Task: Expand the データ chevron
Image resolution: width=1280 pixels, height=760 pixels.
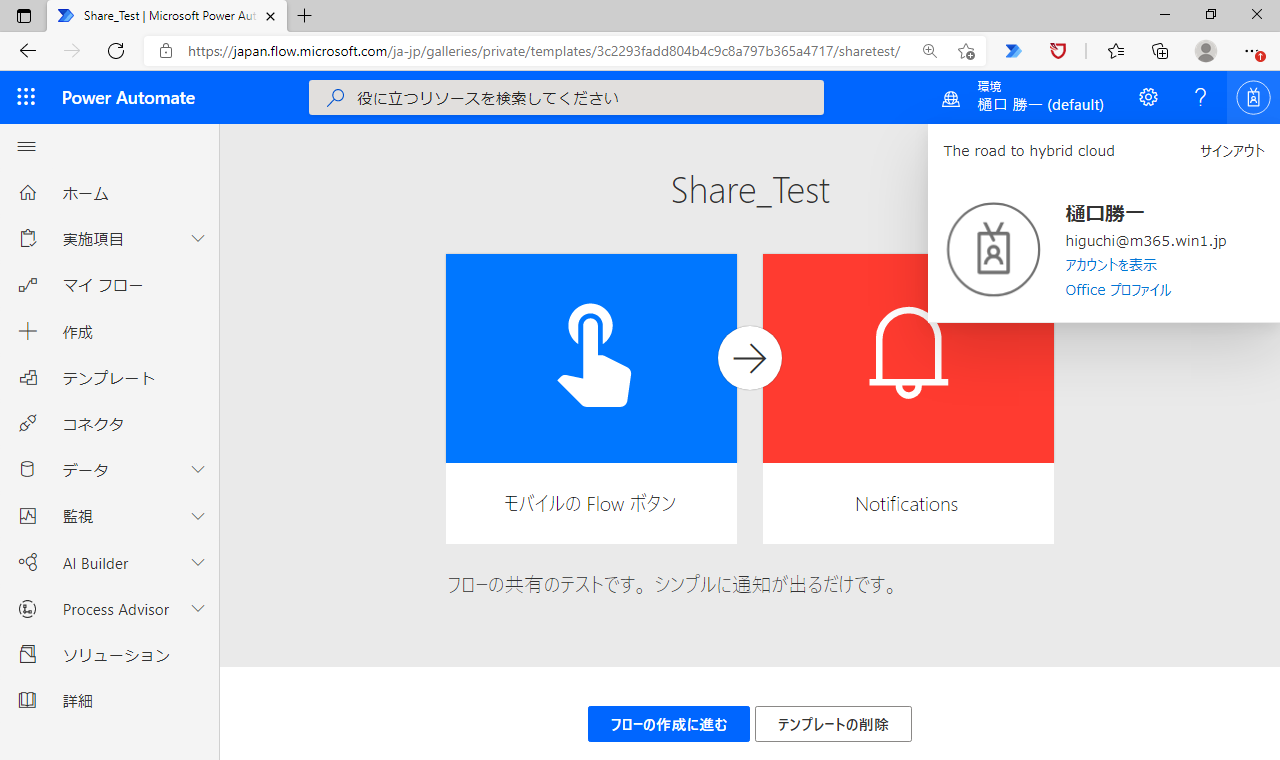Action: pos(198,470)
